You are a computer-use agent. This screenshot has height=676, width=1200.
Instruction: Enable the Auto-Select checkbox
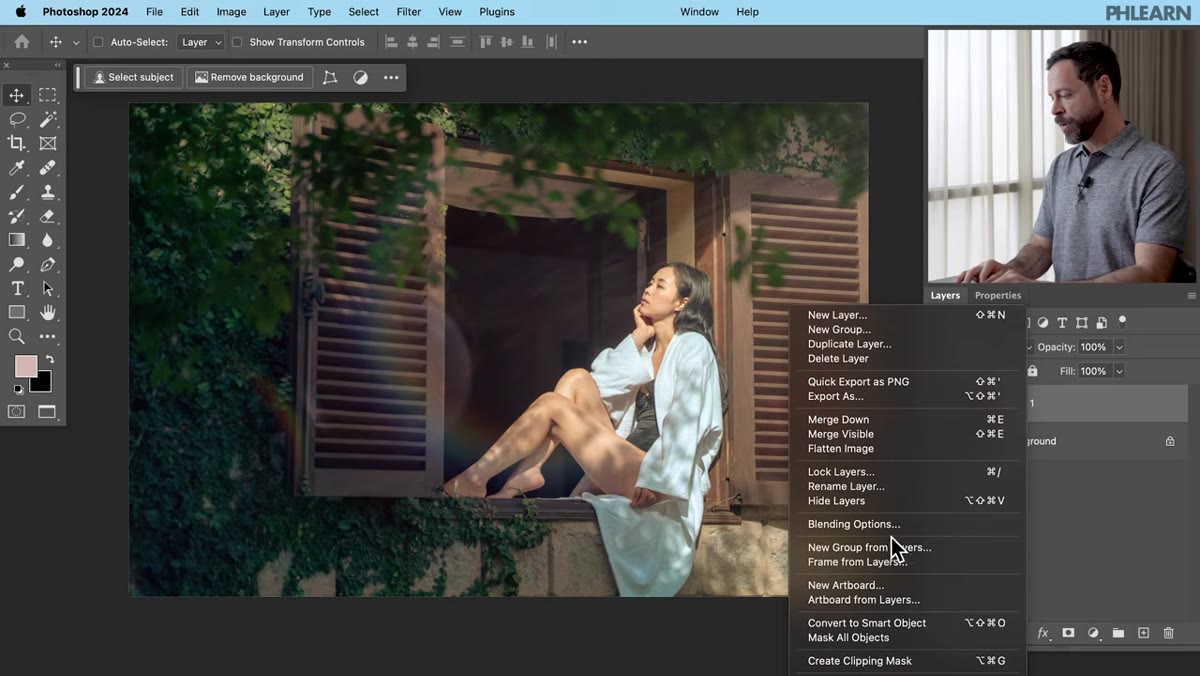[98, 42]
